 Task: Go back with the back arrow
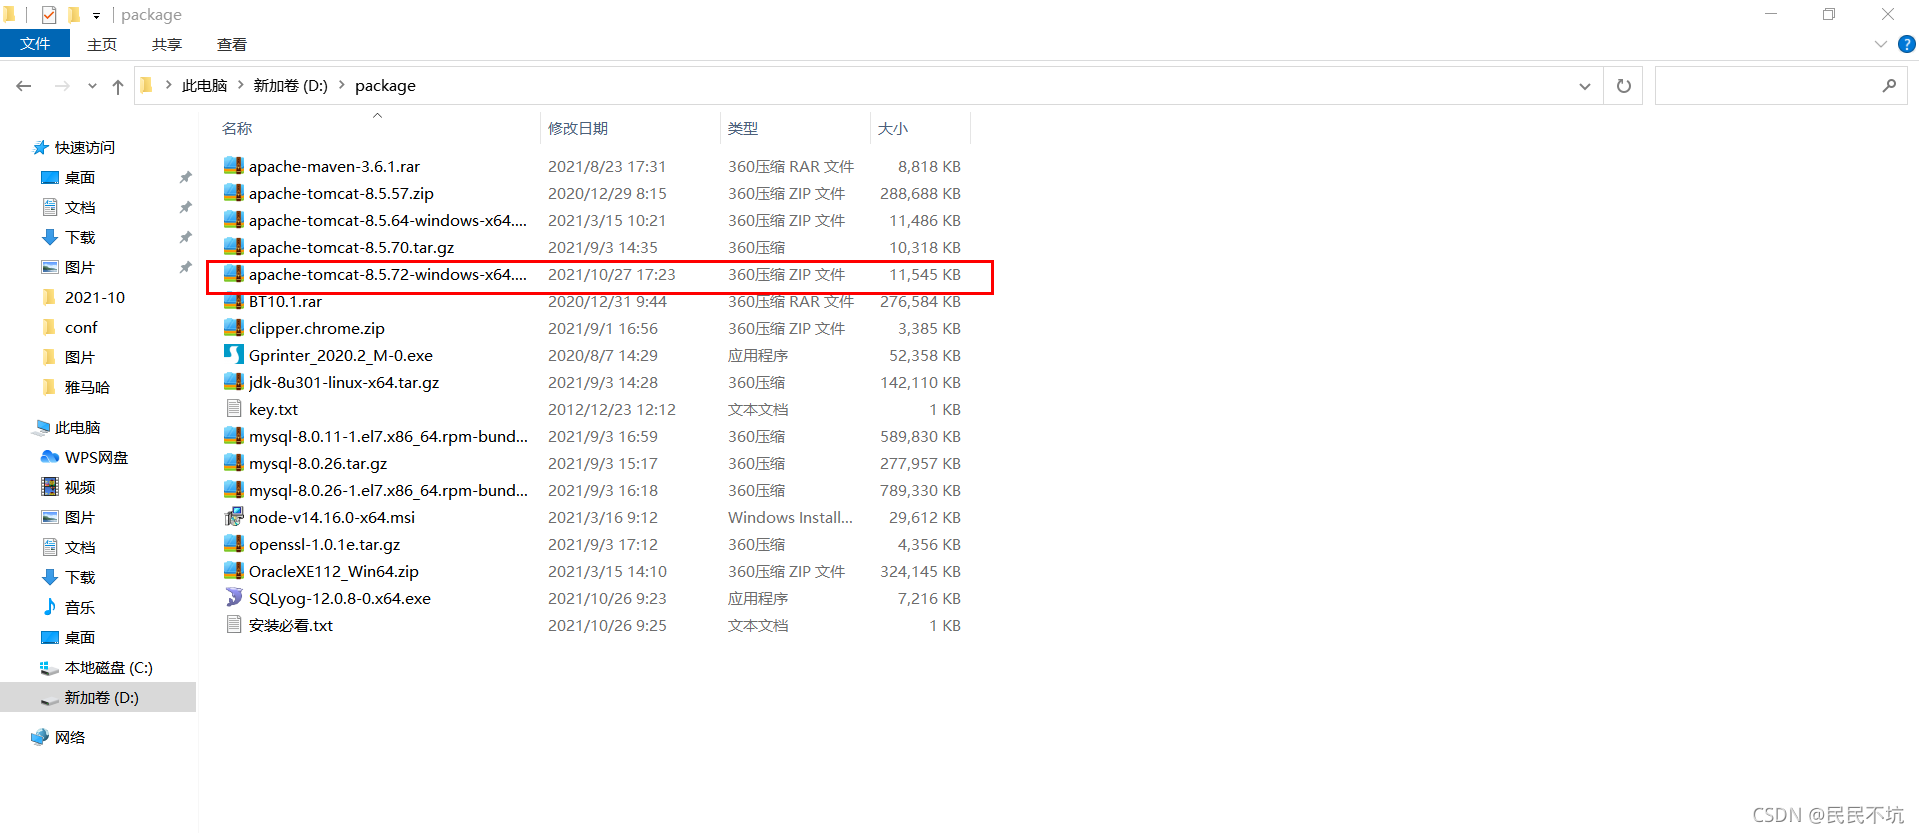coord(24,86)
